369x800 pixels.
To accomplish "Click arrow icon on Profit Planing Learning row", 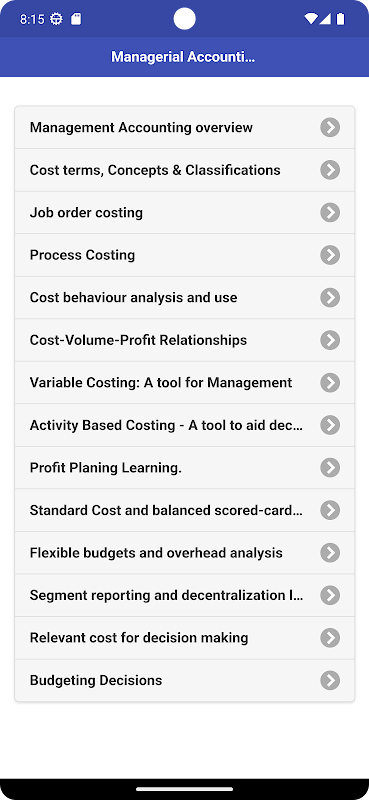I will pos(330,467).
